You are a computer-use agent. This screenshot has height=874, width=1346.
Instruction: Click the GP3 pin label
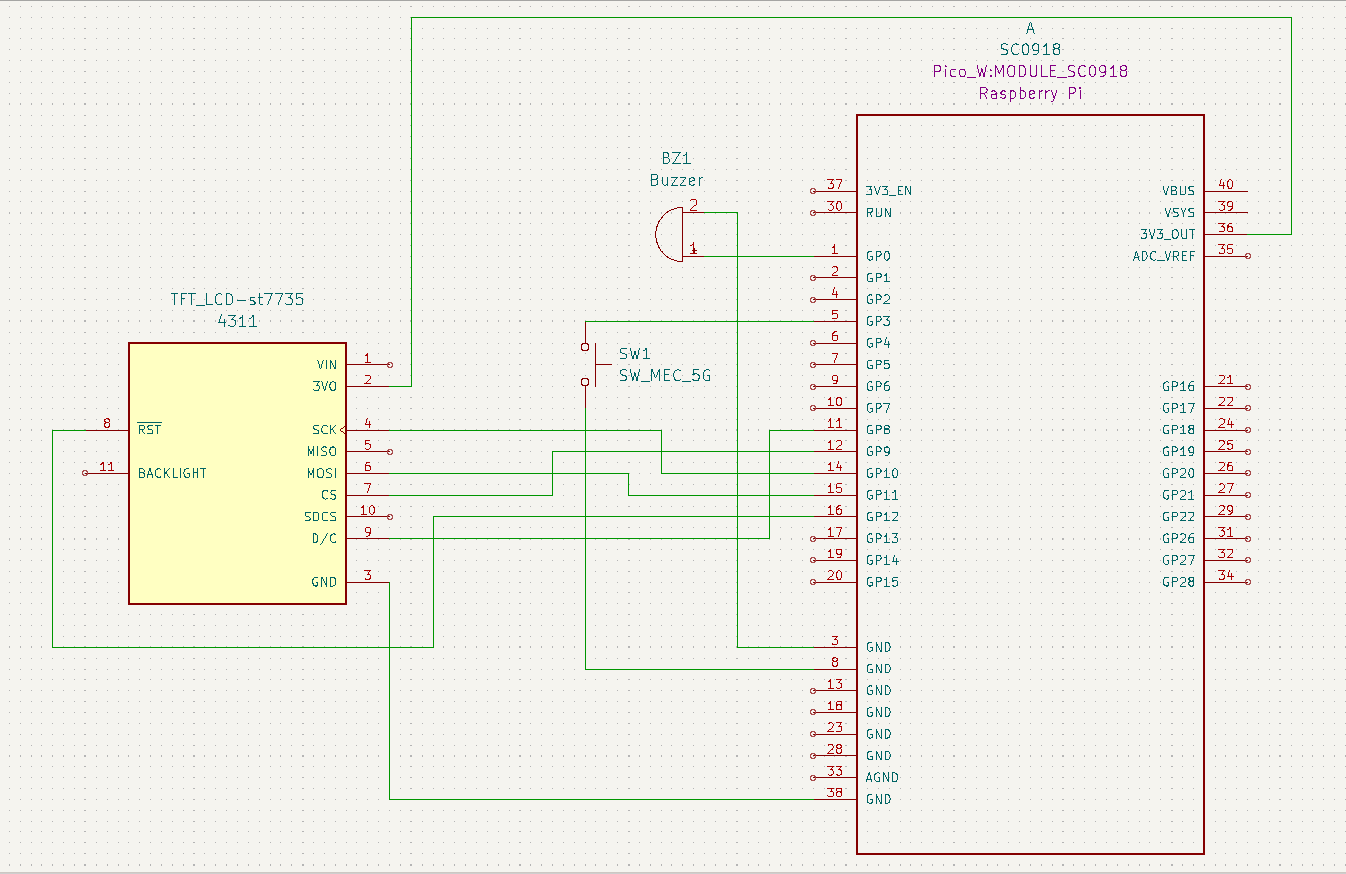(878, 321)
